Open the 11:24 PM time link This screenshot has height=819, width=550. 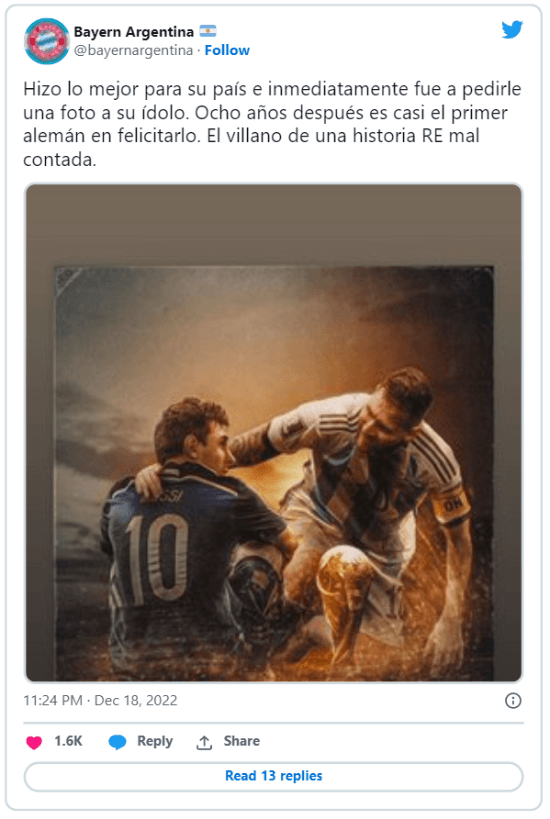point(52,700)
